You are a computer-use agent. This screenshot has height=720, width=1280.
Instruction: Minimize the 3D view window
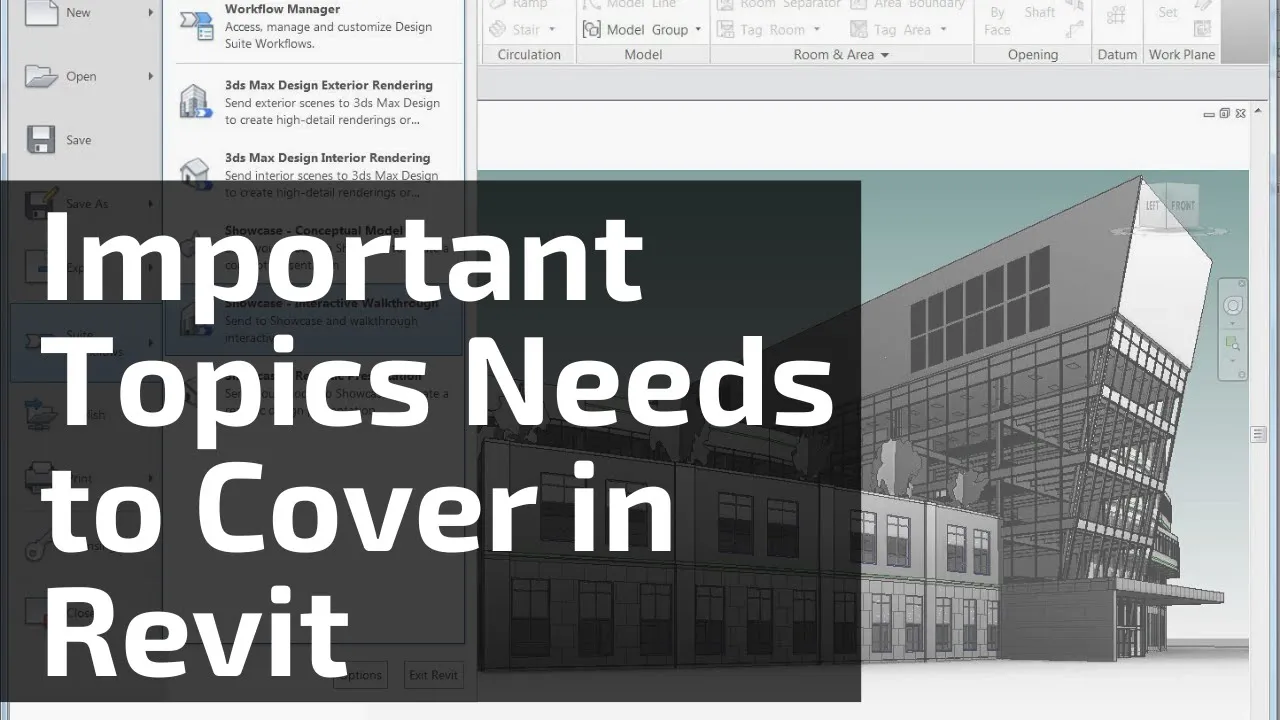pyautogui.click(x=1209, y=115)
